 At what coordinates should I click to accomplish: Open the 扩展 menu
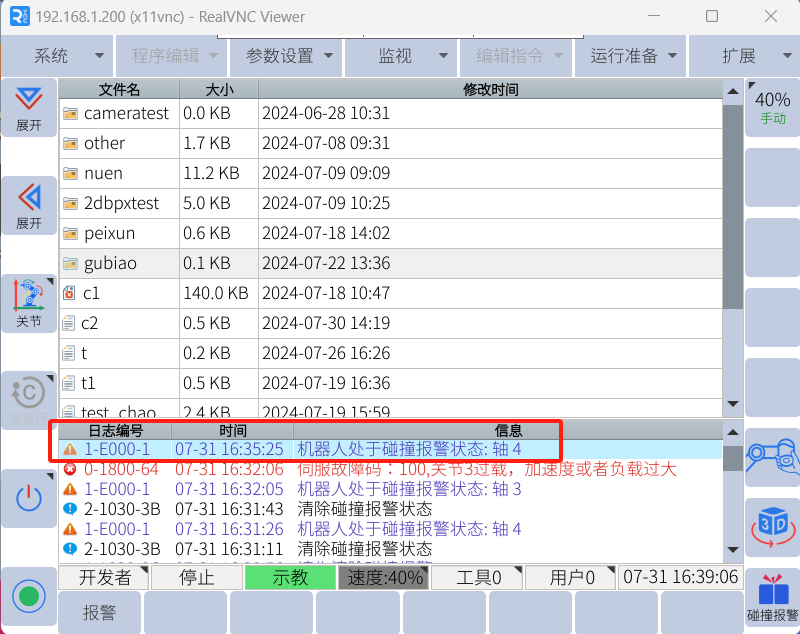point(745,56)
